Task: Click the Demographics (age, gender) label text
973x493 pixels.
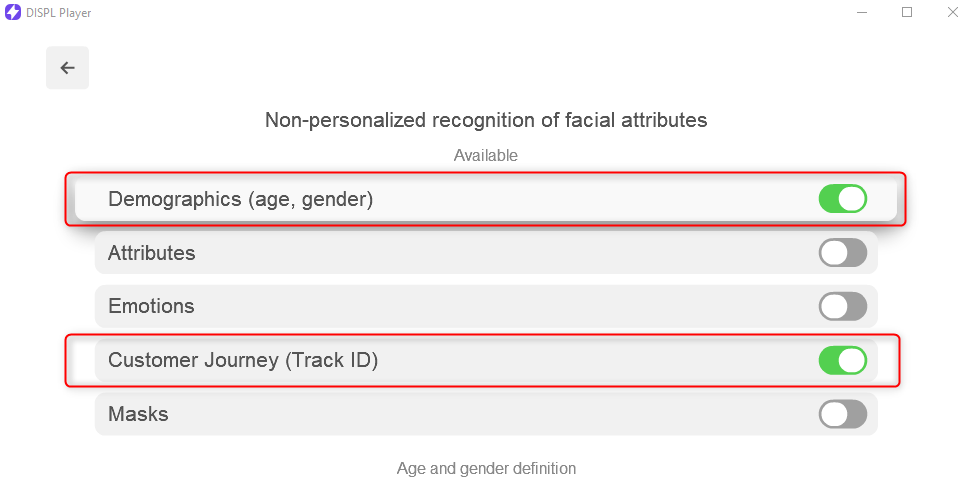Action: [241, 199]
